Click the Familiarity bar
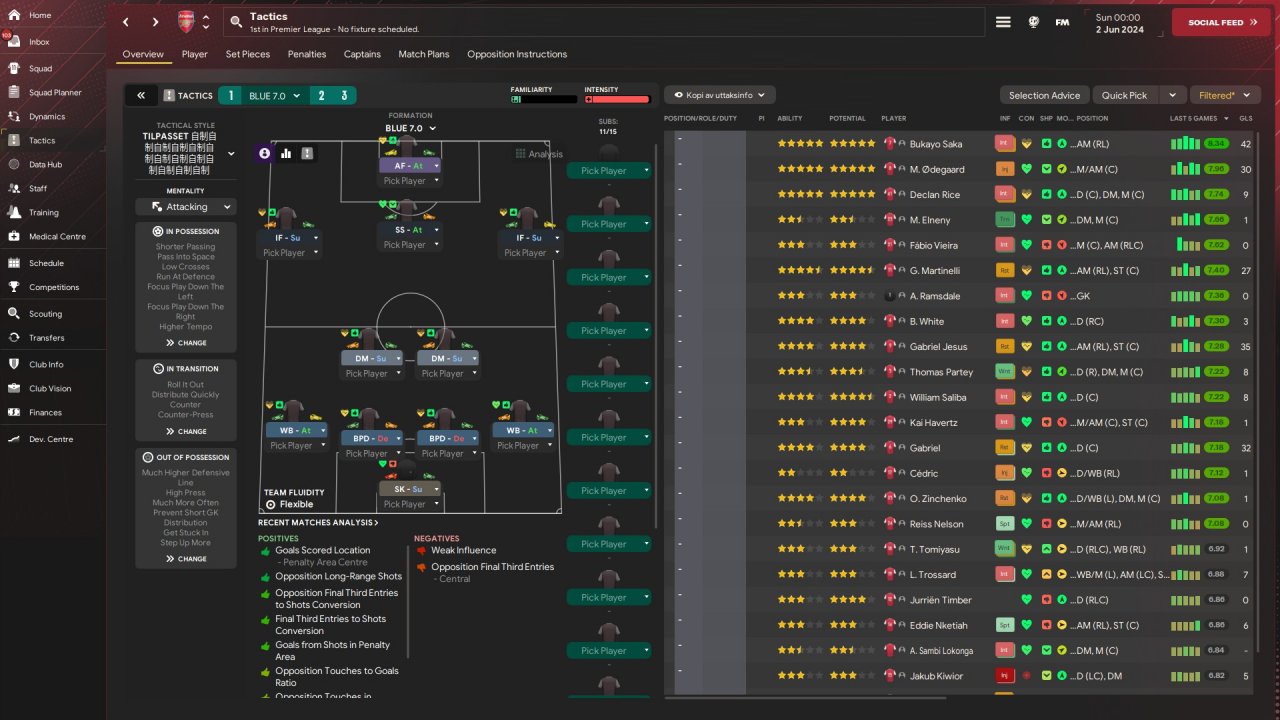The height and width of the screenshot is (720, 1280). (x=544, y=99)
